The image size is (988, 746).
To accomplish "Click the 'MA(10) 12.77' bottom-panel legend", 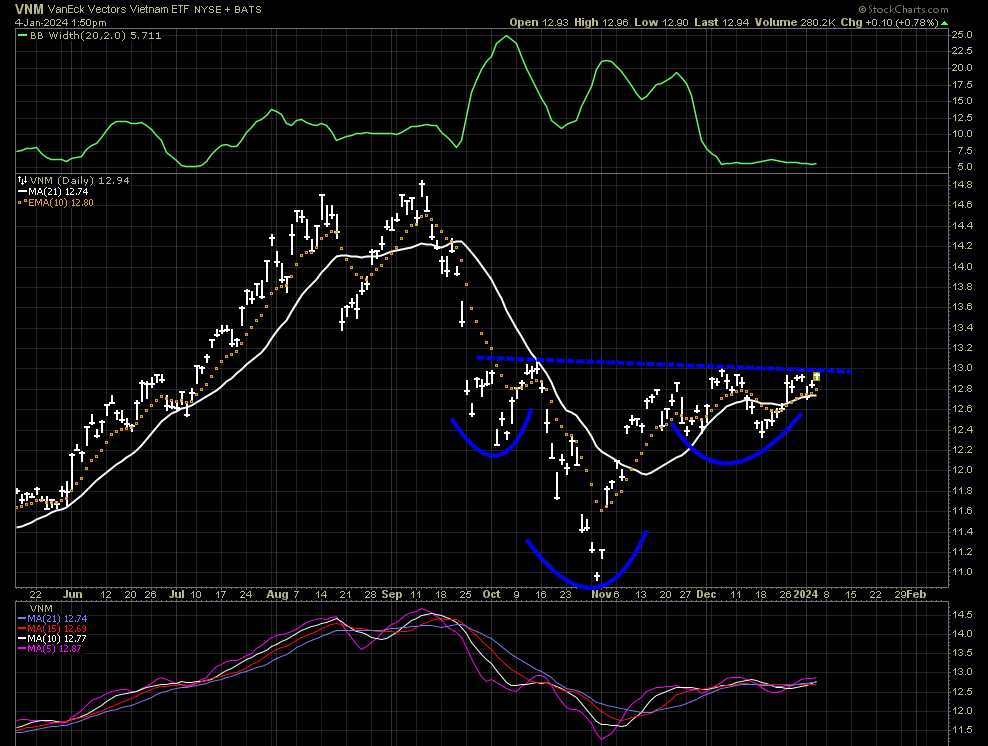I will click(x=57, y=639).
